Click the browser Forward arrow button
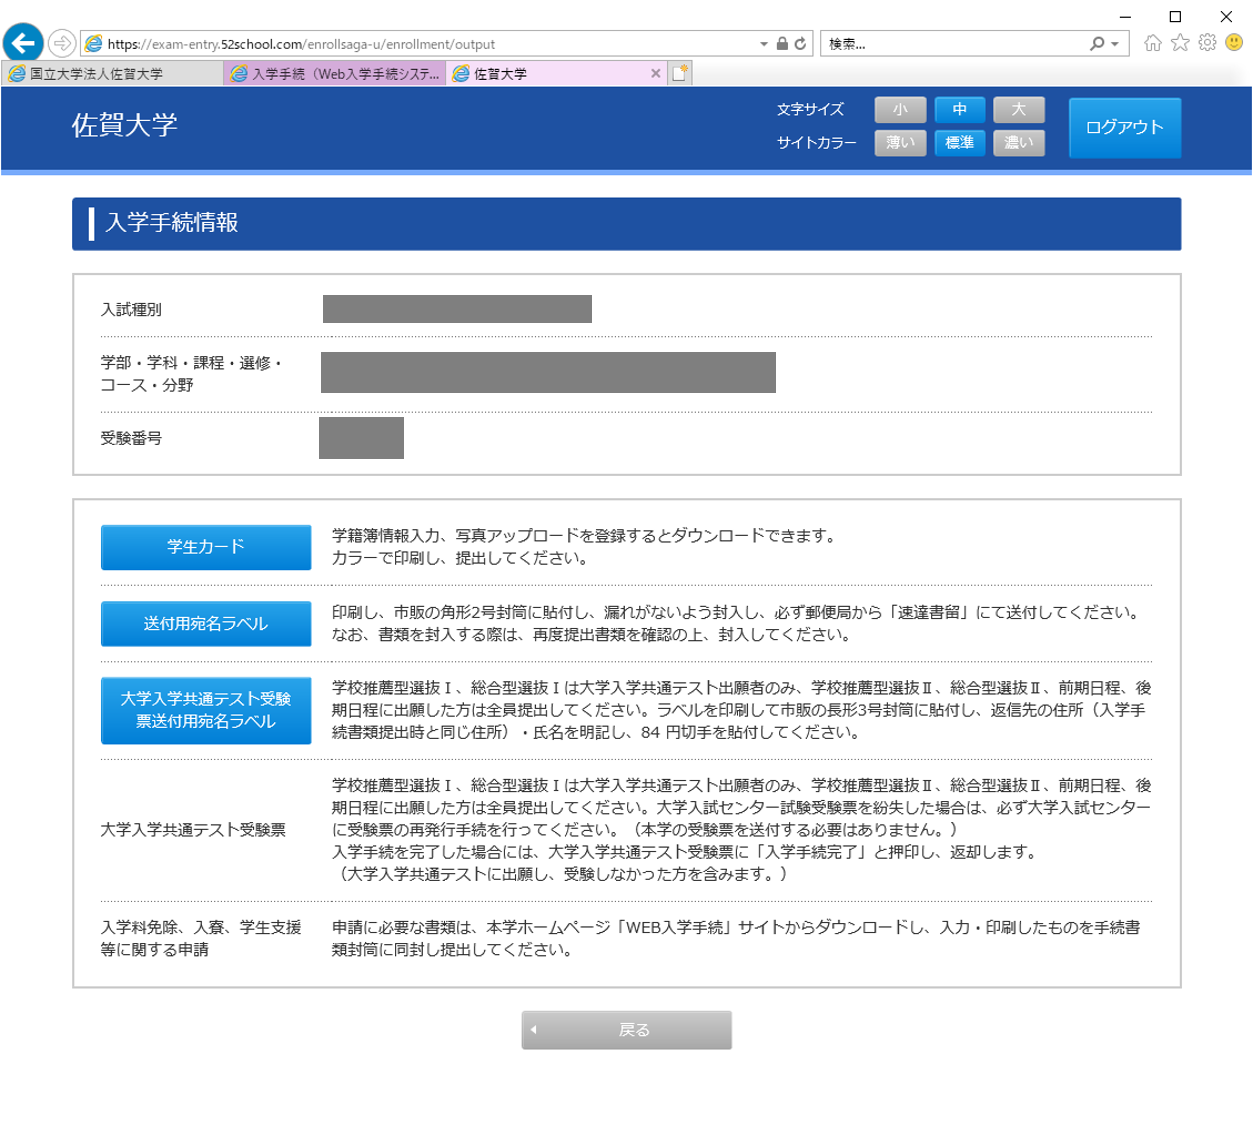 pyautogui.click(x=62, y=43)
